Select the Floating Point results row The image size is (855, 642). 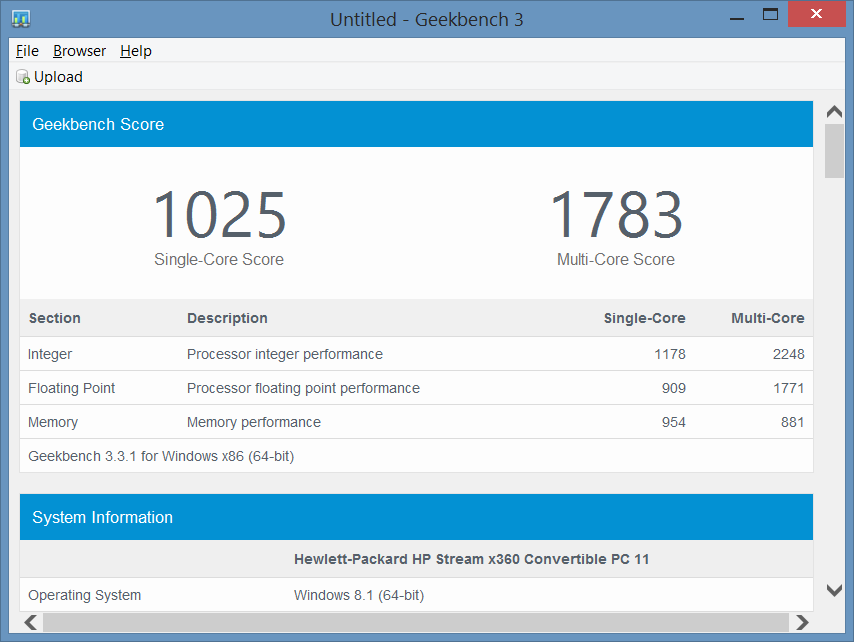(416, 388)
